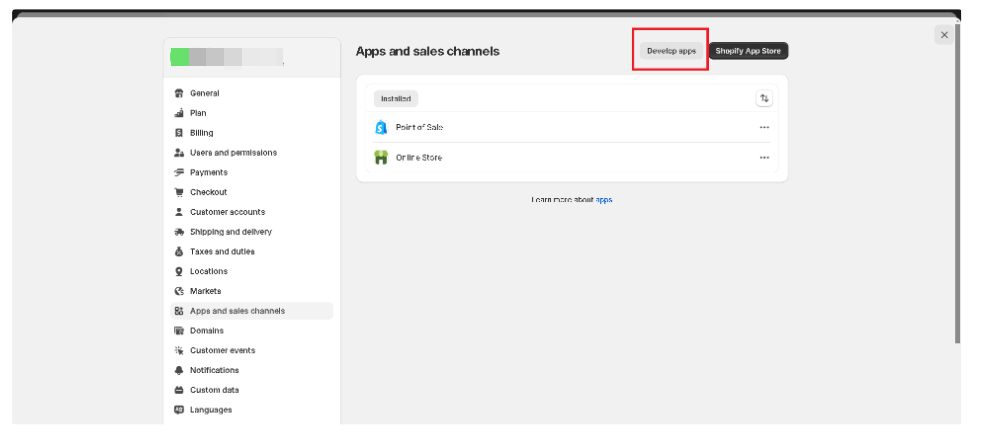983x448 pixels.
Task: Open Customer events settings
Action: 222,350
